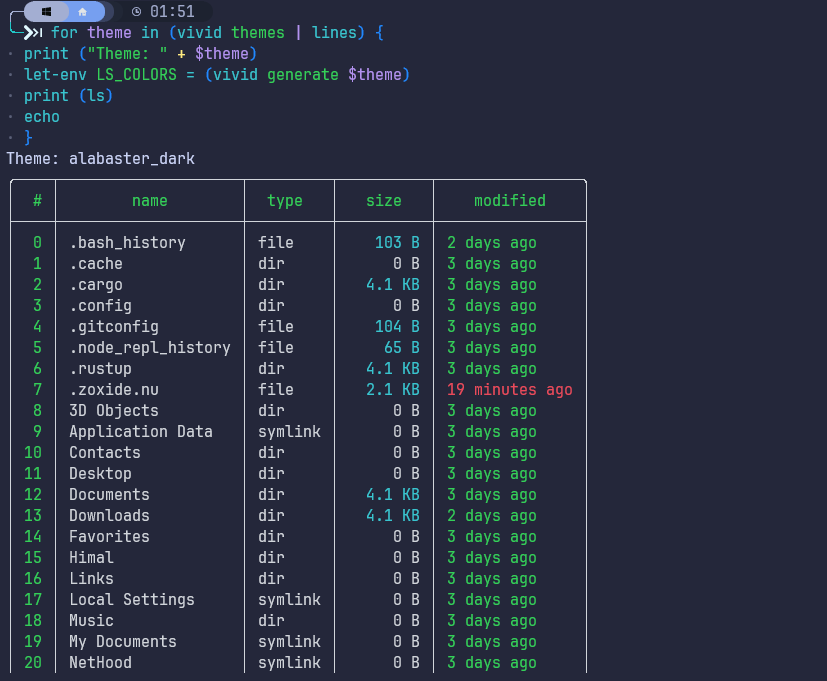The height and width of the screenshot is (681, 827).
Task: Click the alabaster_dark theme name text
Action: click(130, 158)
